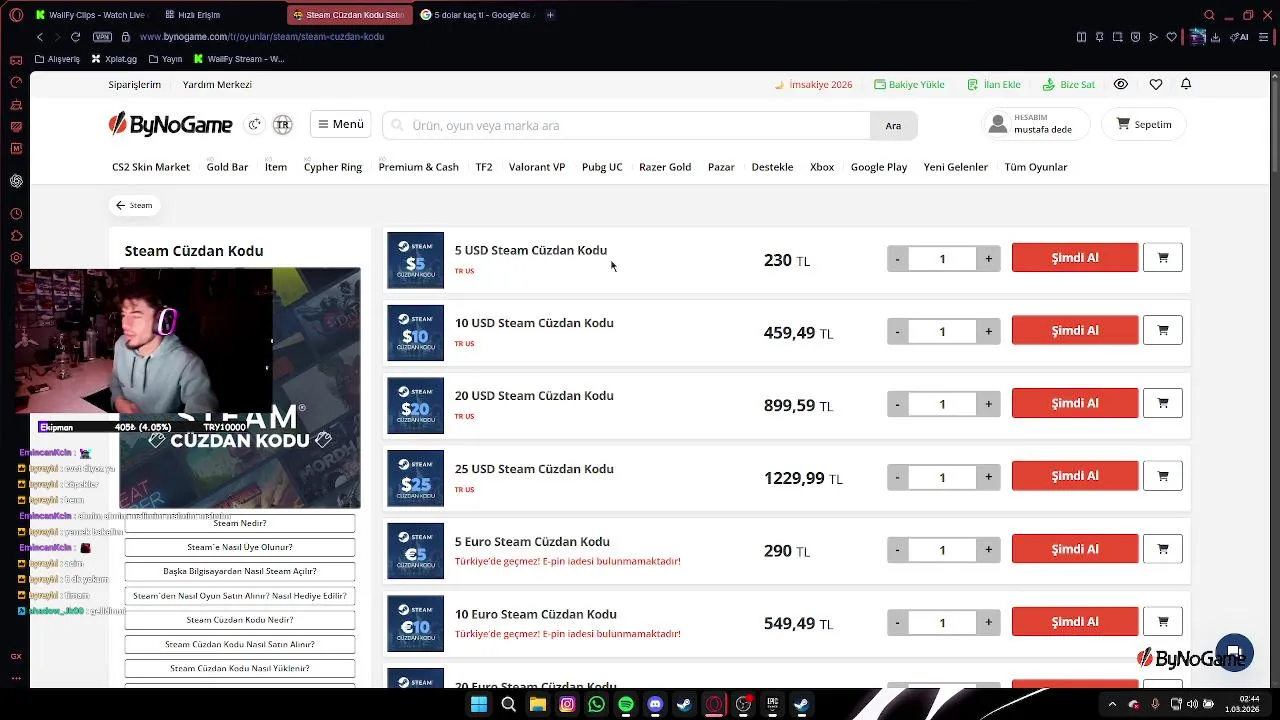Go back to previous page in browser
Viewport: 1280px width, 720px height.
(x=40, y=37)
